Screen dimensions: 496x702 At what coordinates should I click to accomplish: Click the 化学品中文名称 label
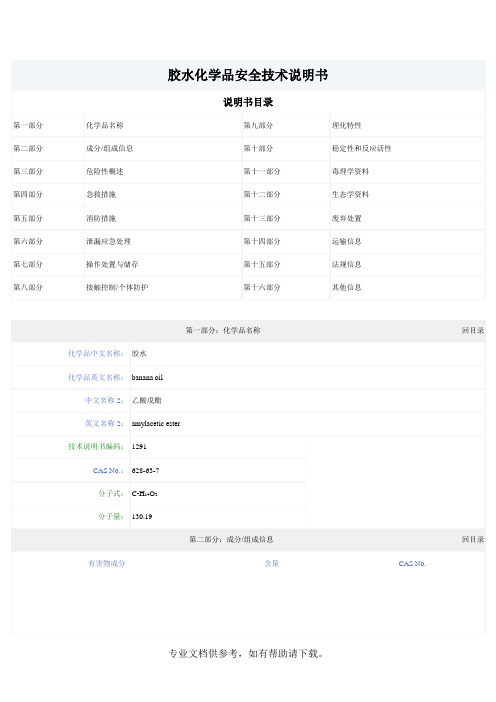coord(96,353)
